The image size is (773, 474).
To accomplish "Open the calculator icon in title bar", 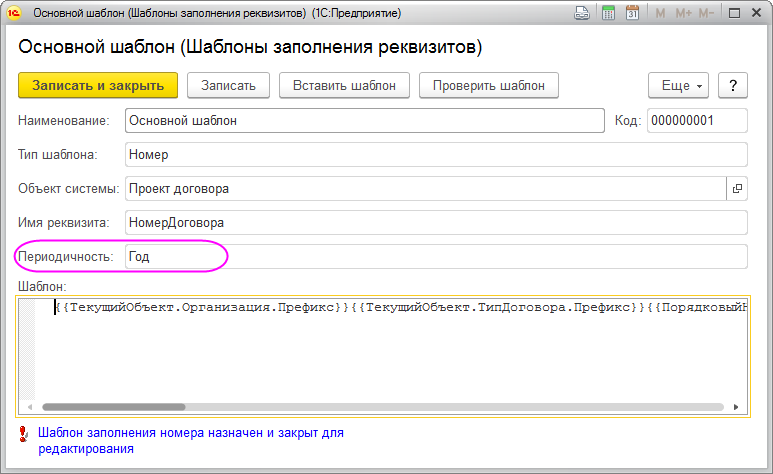I will [608, 14].
